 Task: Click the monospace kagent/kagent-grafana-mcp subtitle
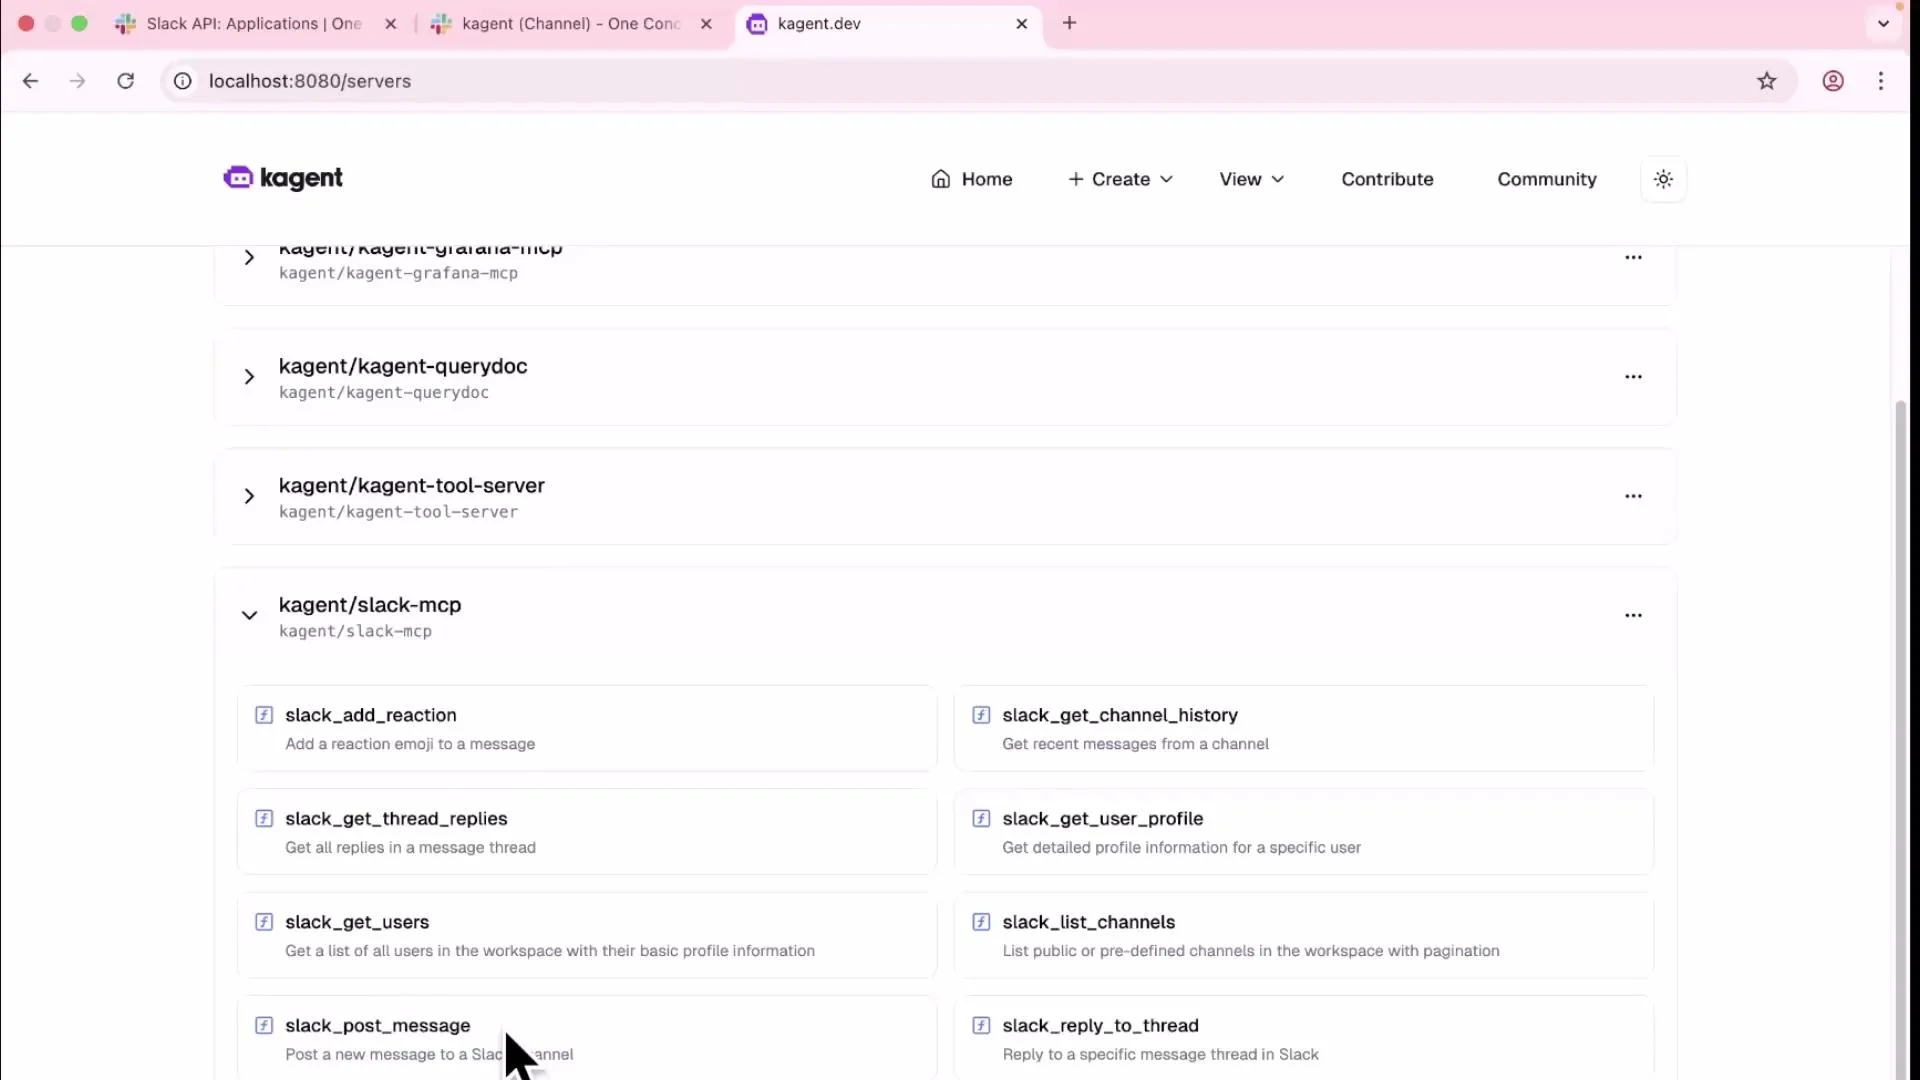coord(398,273)
